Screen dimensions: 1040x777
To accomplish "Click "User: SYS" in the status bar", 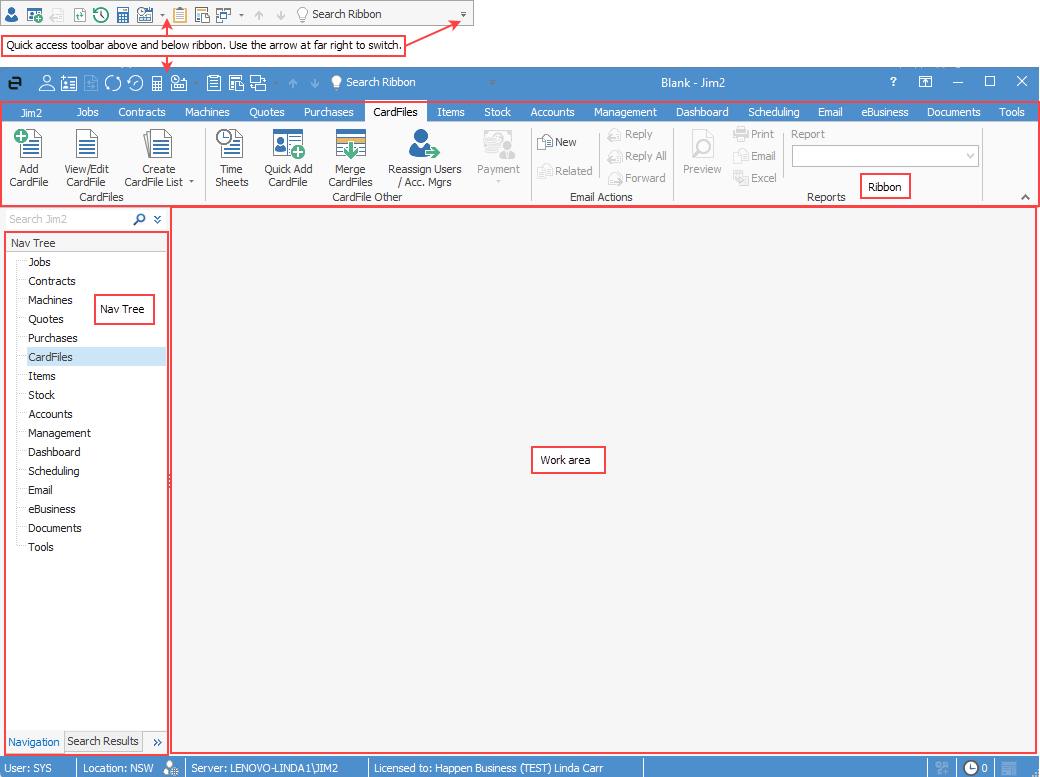I will click(x=28, y=768).
